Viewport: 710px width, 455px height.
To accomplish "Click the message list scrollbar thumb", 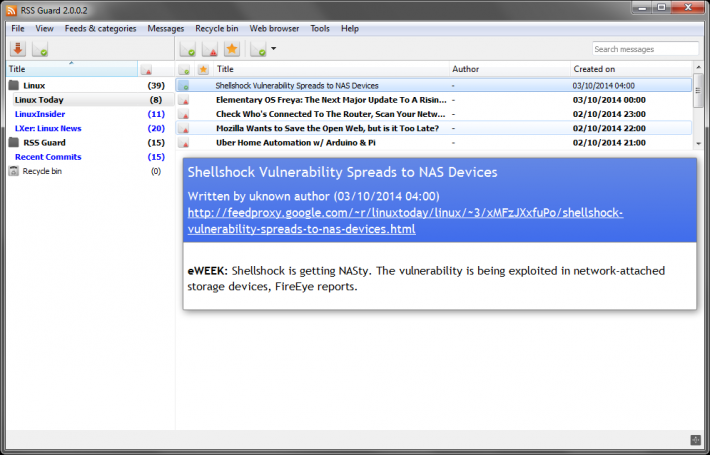I will [x=698, y=90].
